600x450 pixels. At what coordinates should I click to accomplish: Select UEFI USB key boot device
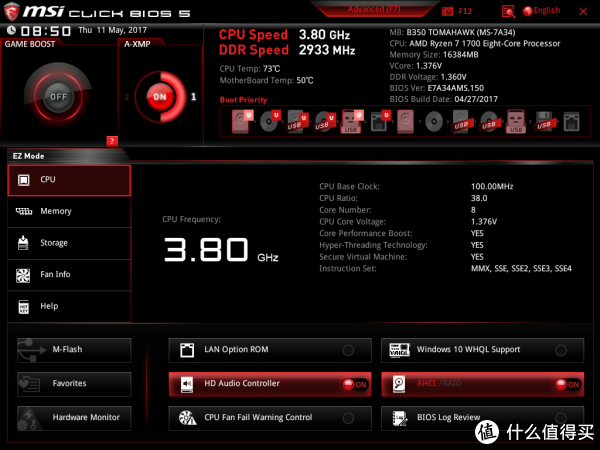pyautogui.click(x=351, y=121)
